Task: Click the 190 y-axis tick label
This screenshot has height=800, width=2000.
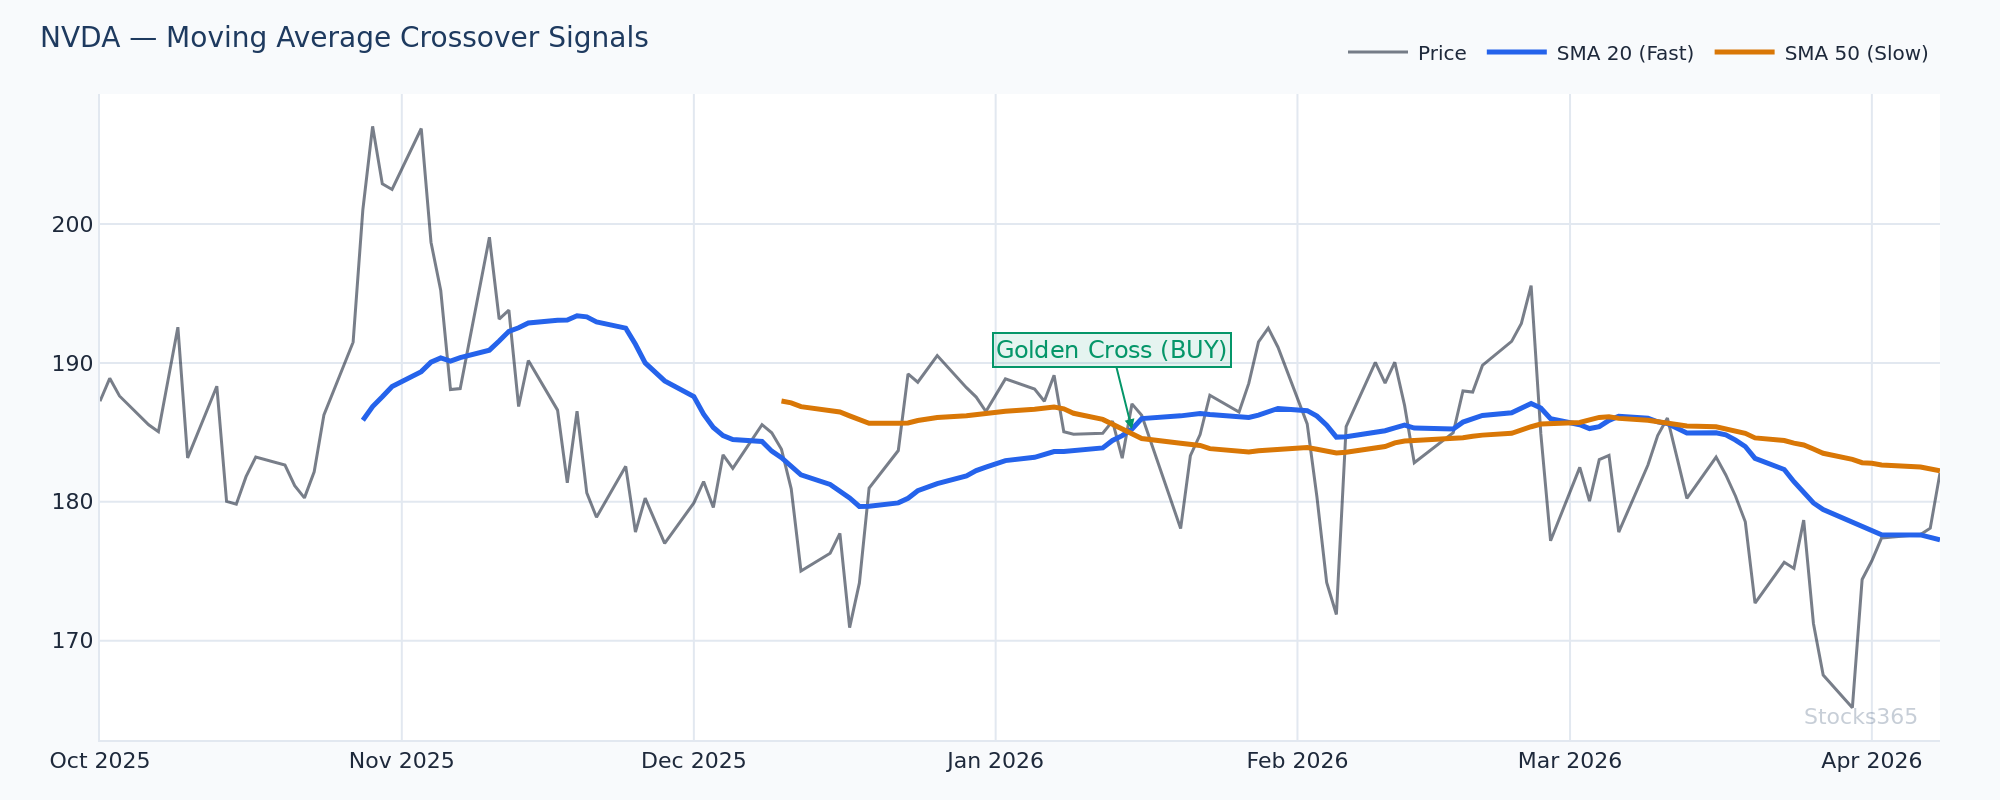Action: [x=72, y=363]
